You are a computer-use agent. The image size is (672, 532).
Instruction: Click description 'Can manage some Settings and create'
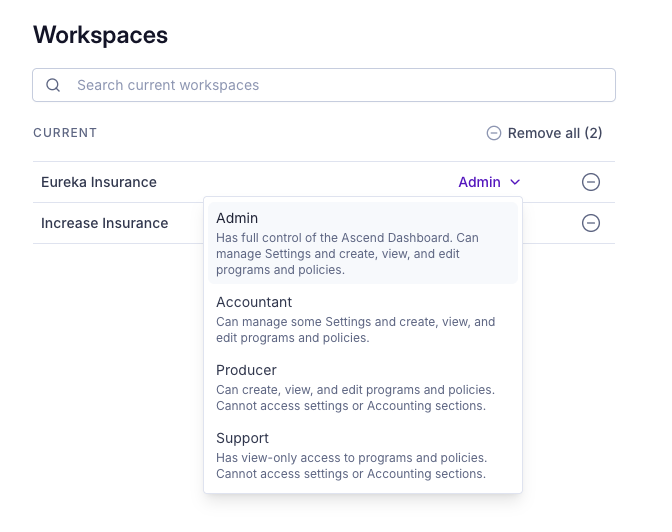point(355,330)
